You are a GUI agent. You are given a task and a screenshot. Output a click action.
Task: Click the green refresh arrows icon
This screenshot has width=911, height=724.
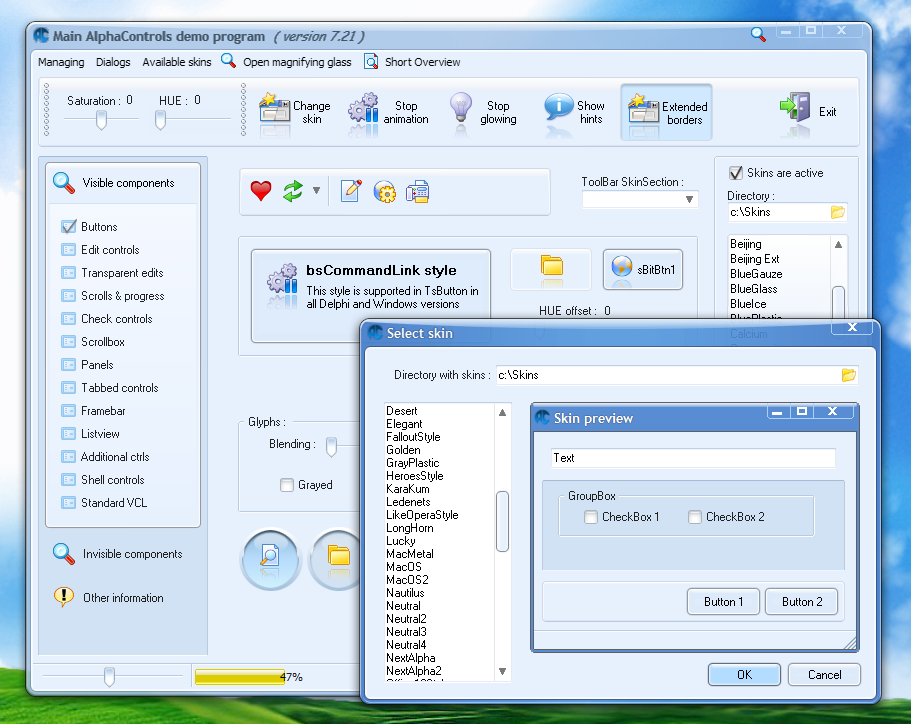click(x=293, y=191)
